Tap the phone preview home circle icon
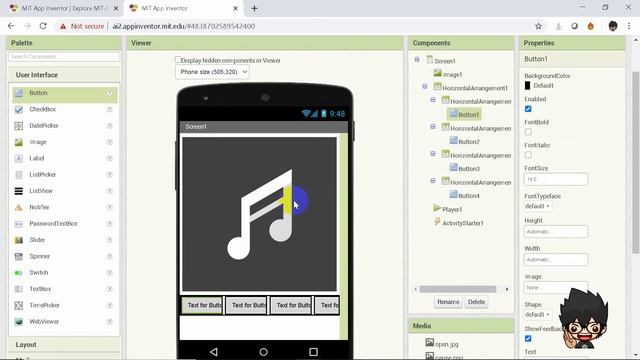Screen dimensions: 640x360 263,351
